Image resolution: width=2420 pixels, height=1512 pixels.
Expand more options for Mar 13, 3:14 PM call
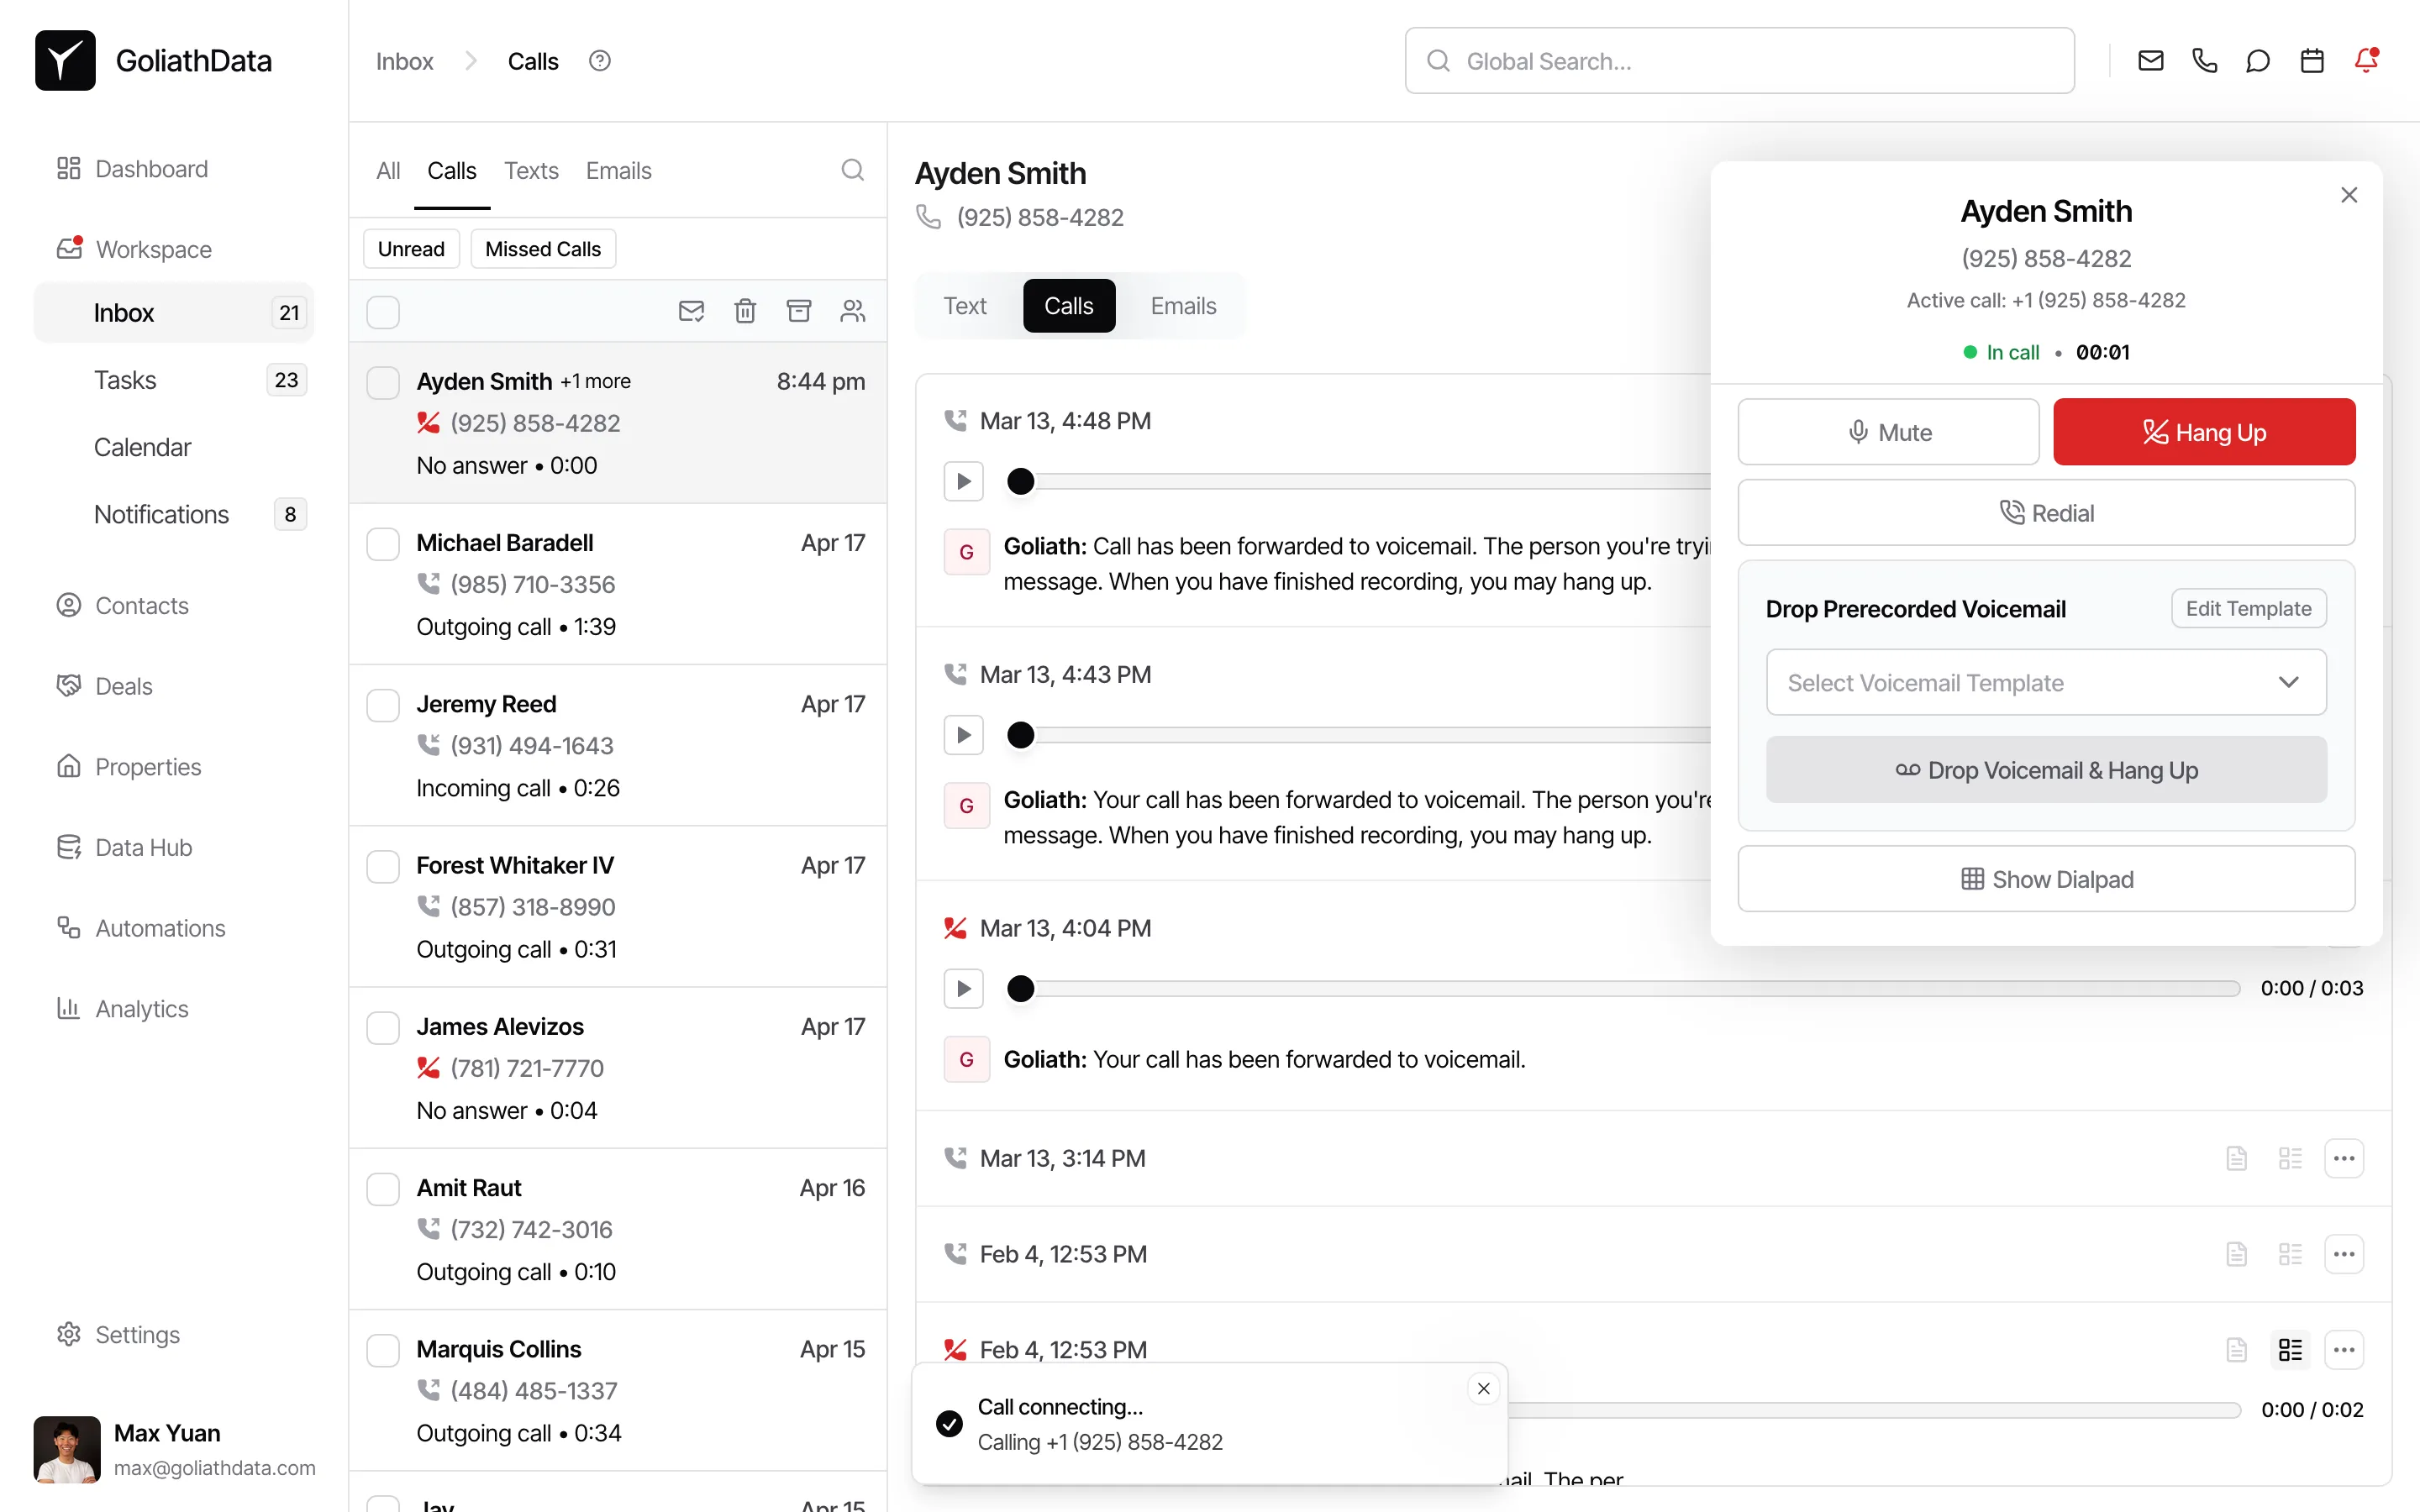2343,1158
